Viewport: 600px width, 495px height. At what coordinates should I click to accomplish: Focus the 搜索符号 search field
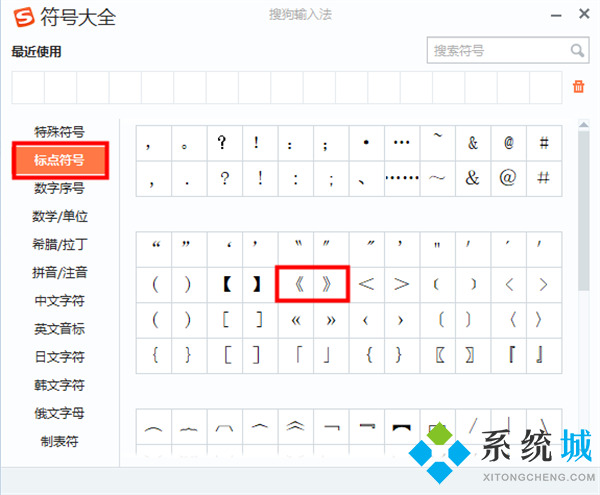coord(508,50)
